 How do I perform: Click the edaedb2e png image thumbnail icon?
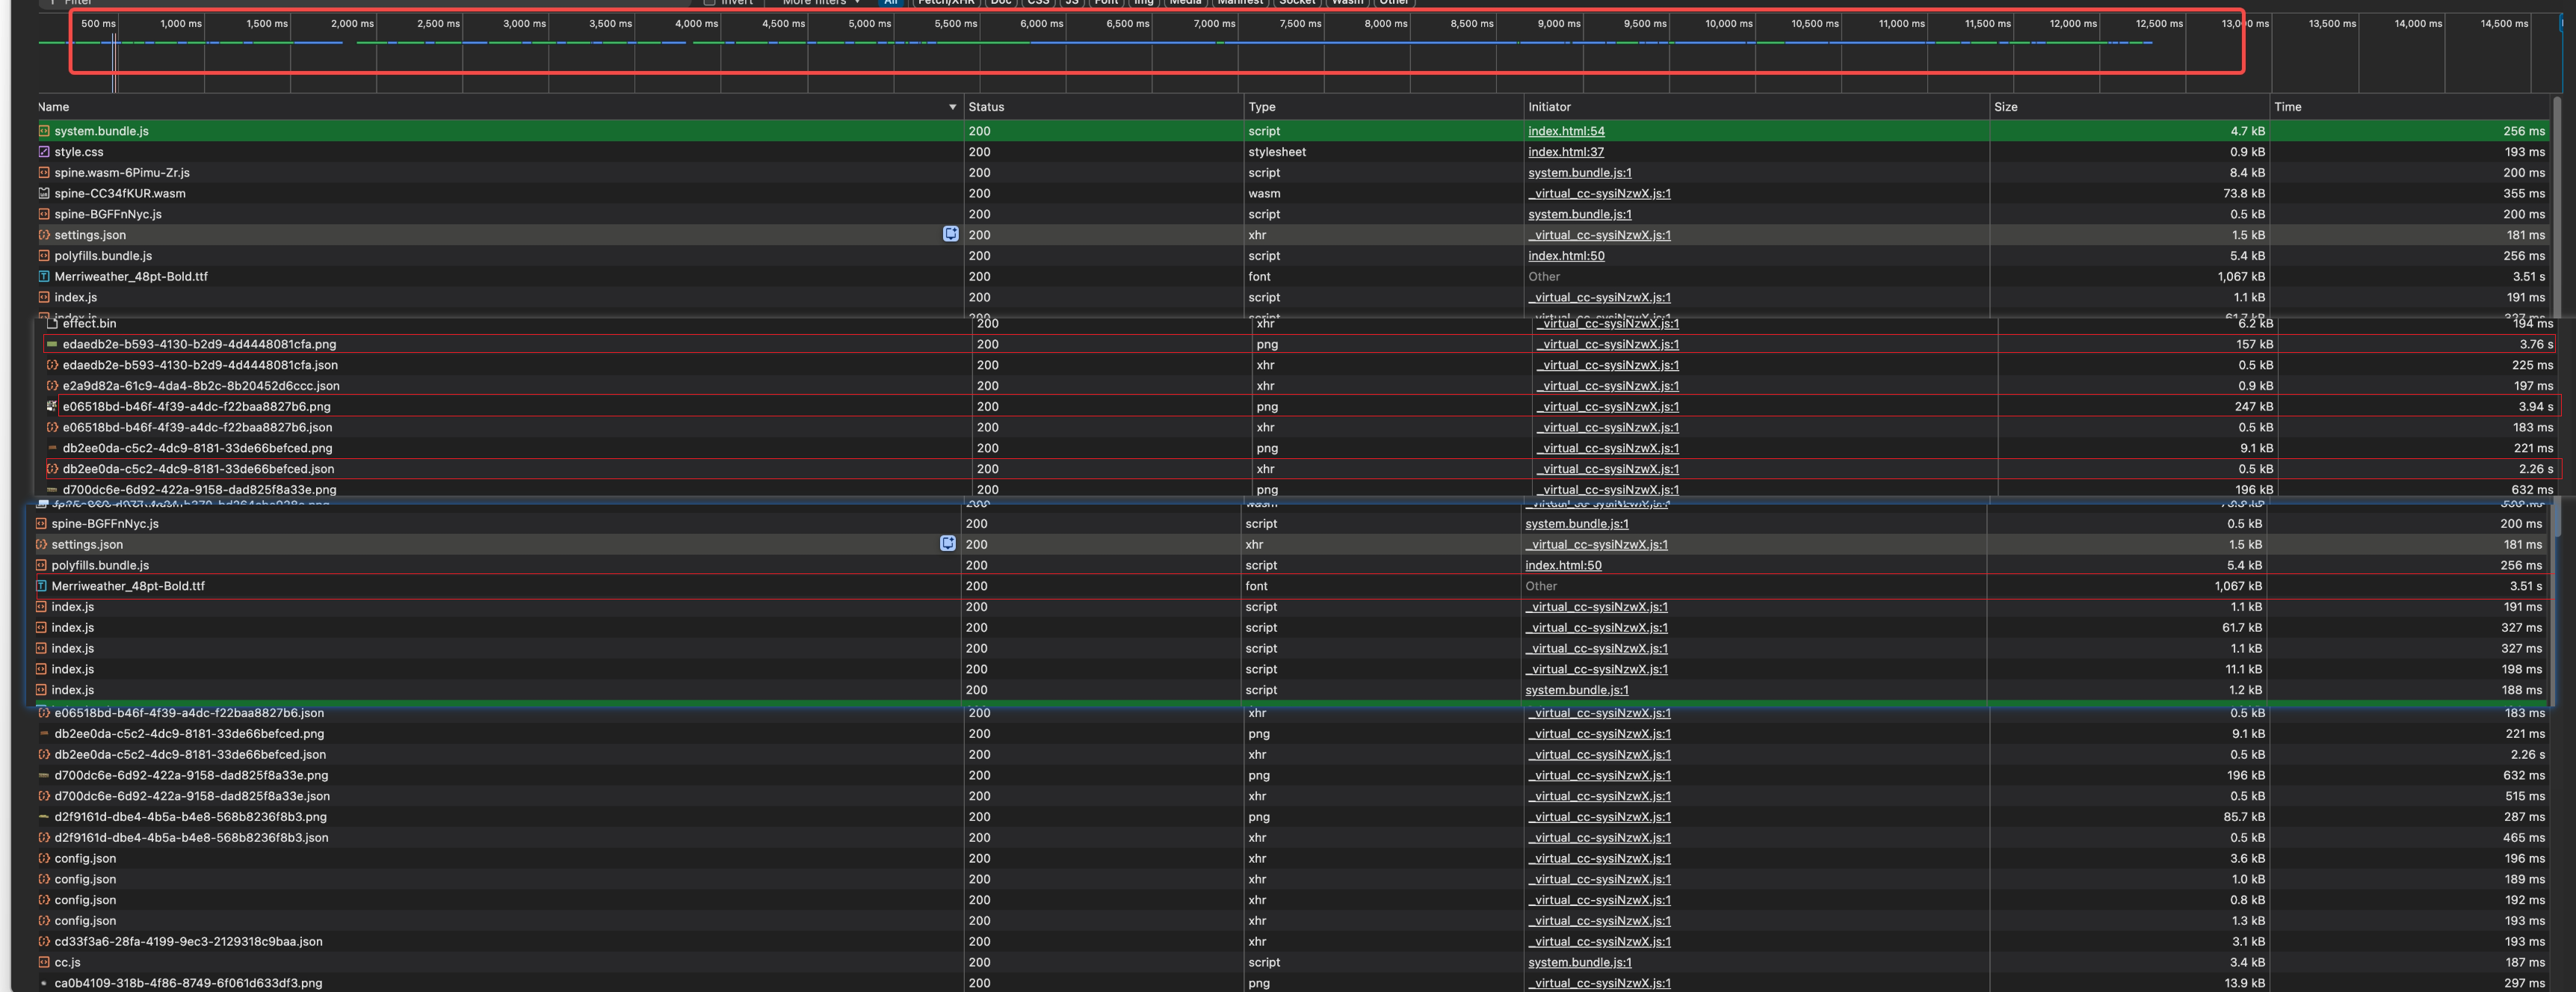tap(52, 344)
